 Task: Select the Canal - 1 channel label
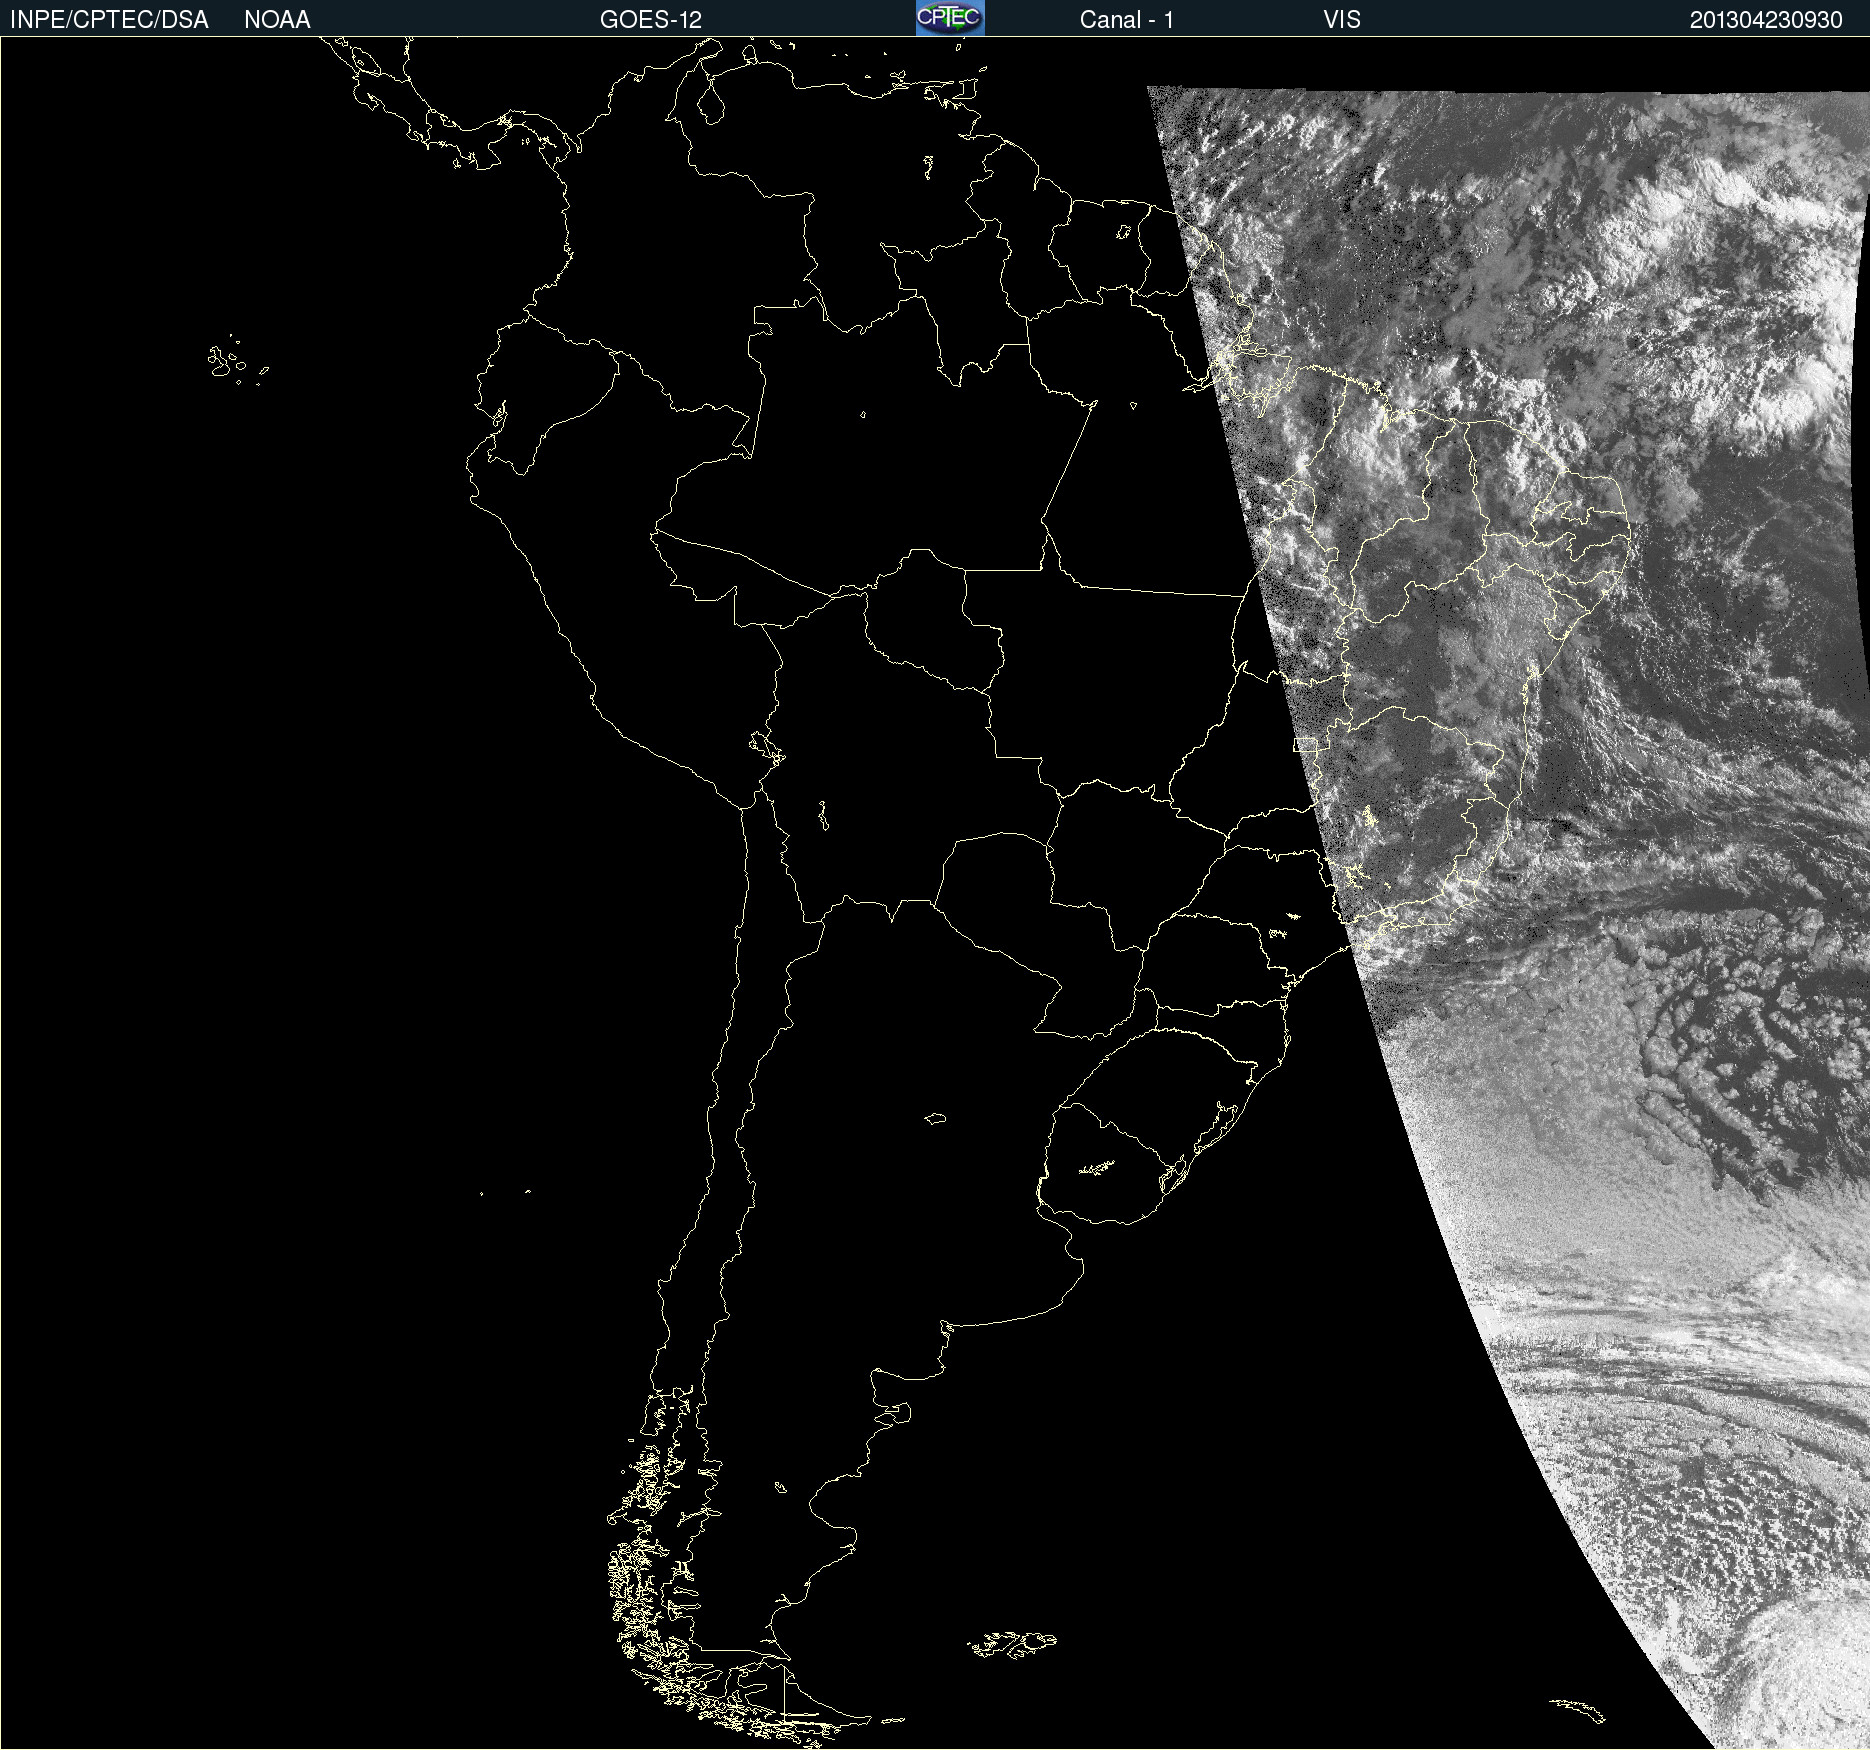click(1126, 20)
